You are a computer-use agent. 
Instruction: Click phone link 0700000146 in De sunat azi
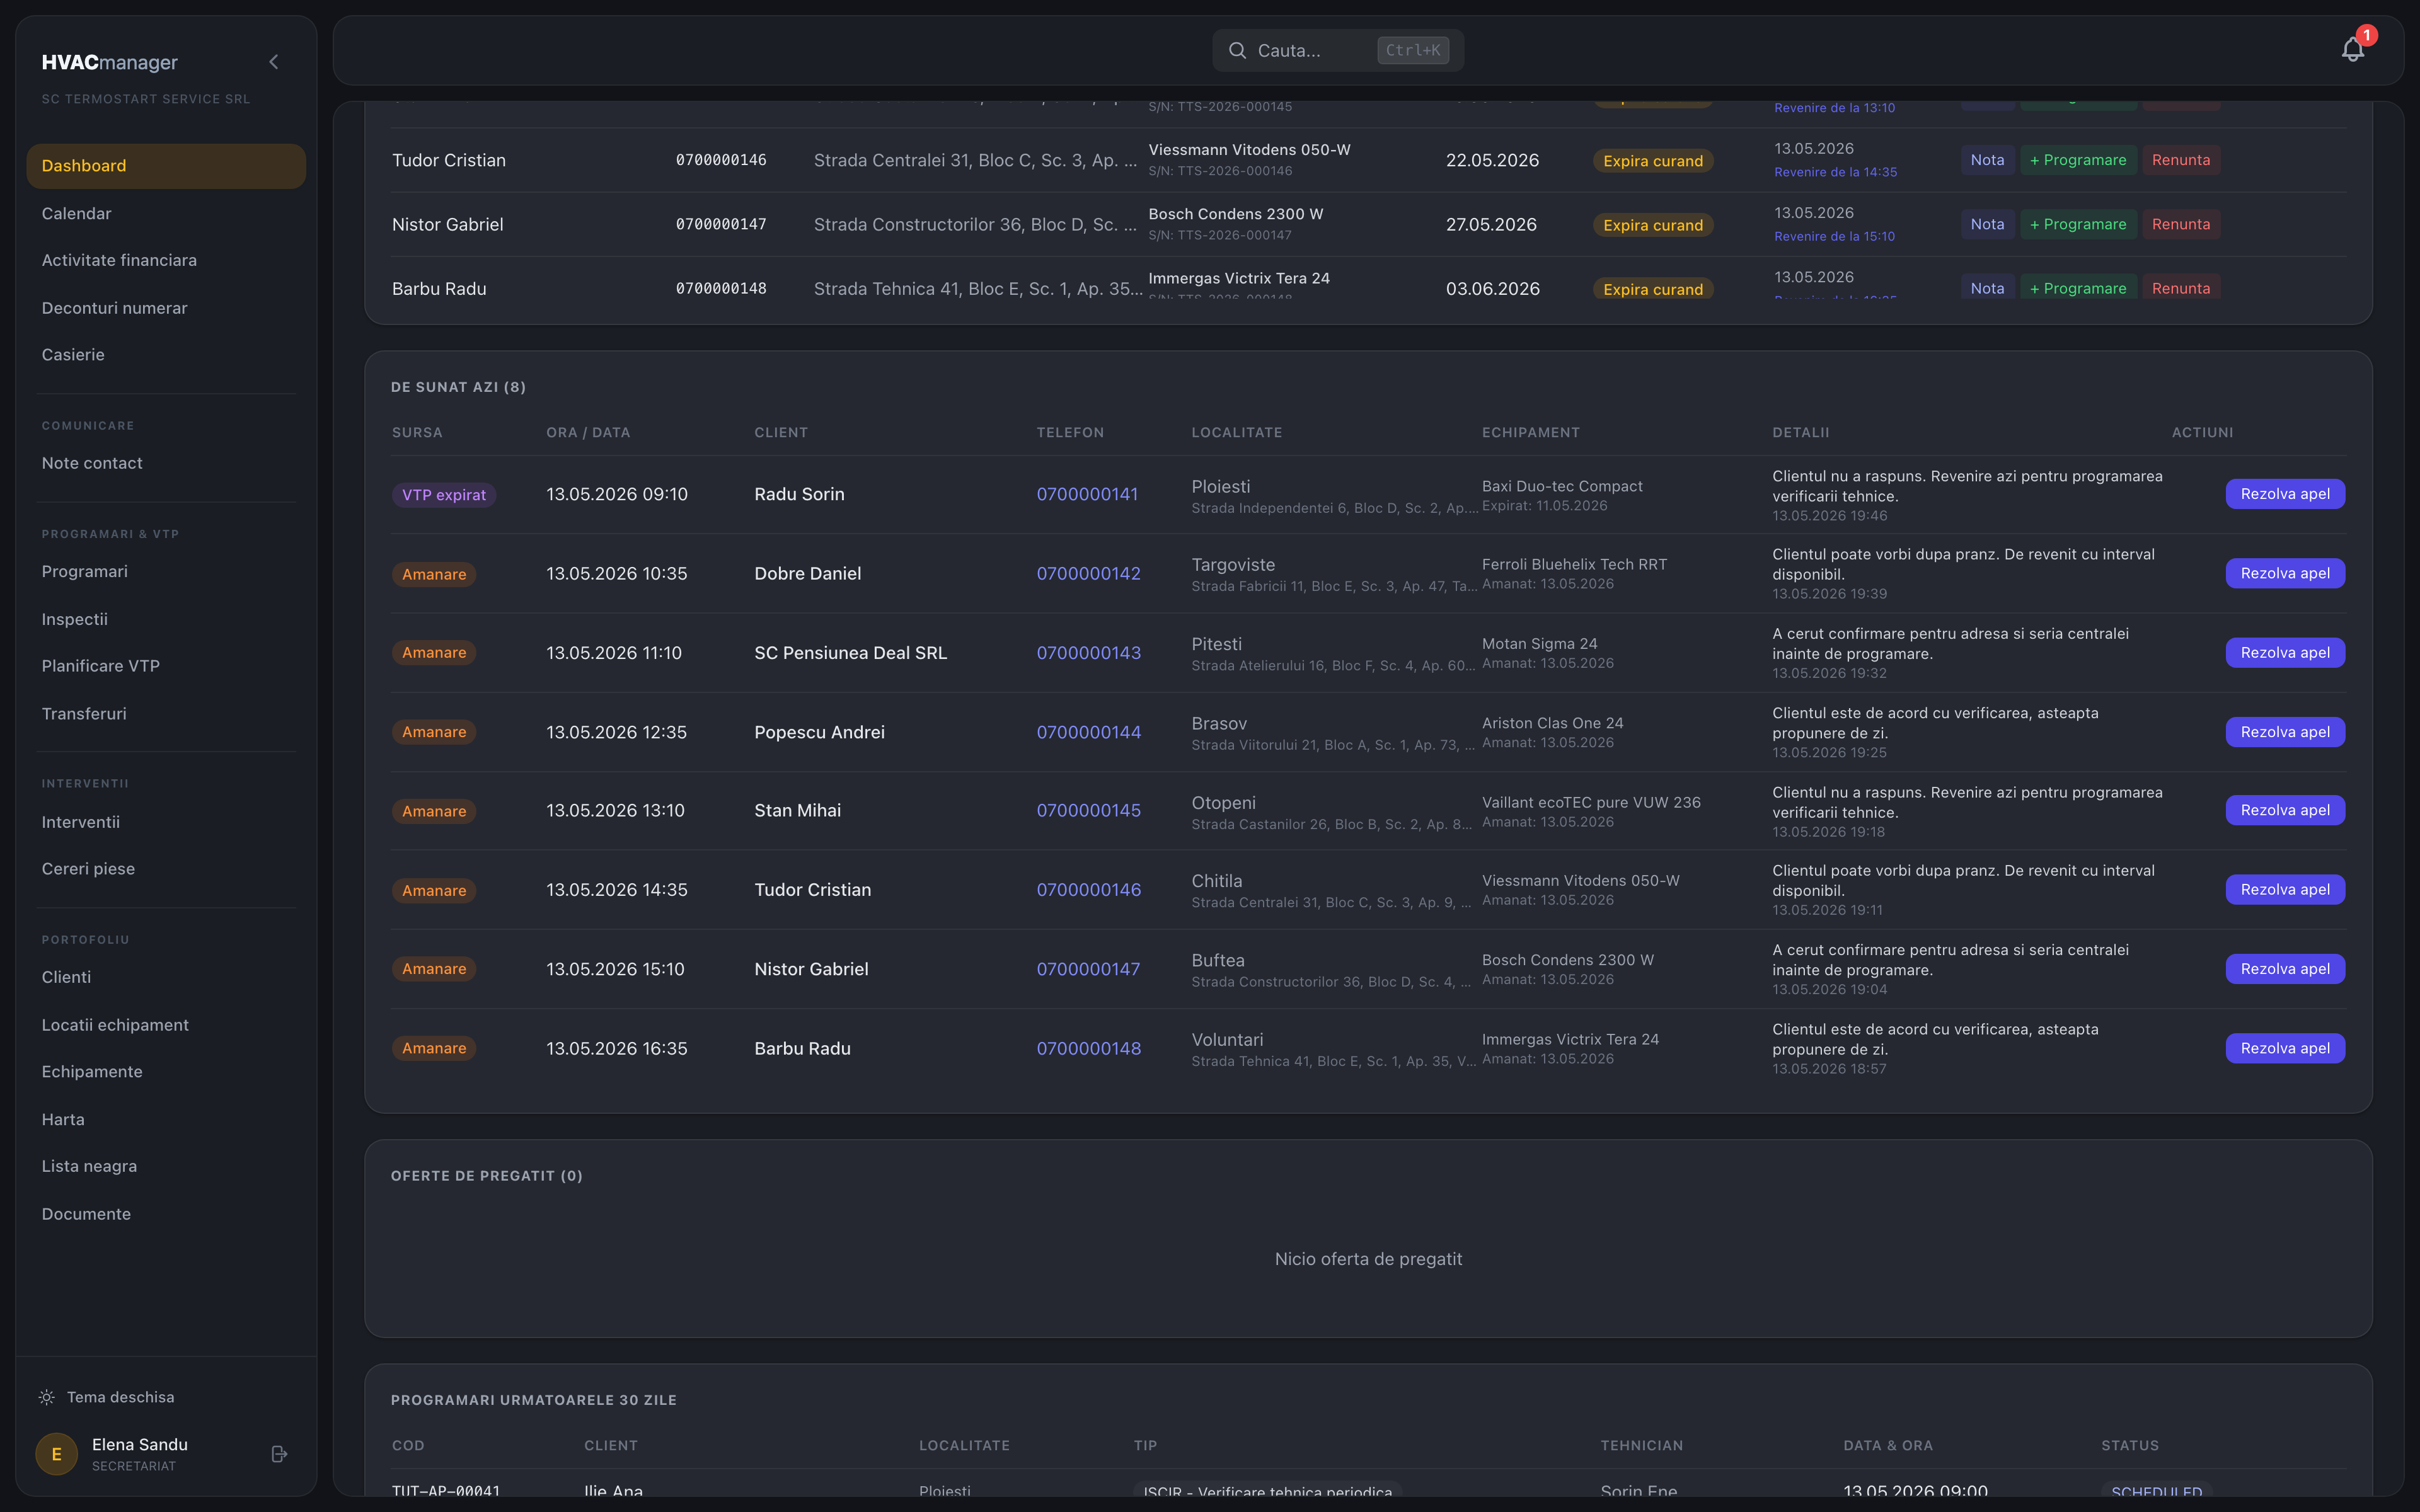click(1088, 889)
